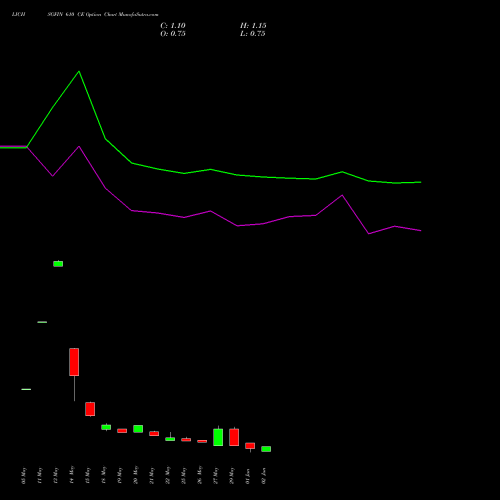The image size is (500, 500).
Task: Click the right end of the green line
Action: click(421, 182)
